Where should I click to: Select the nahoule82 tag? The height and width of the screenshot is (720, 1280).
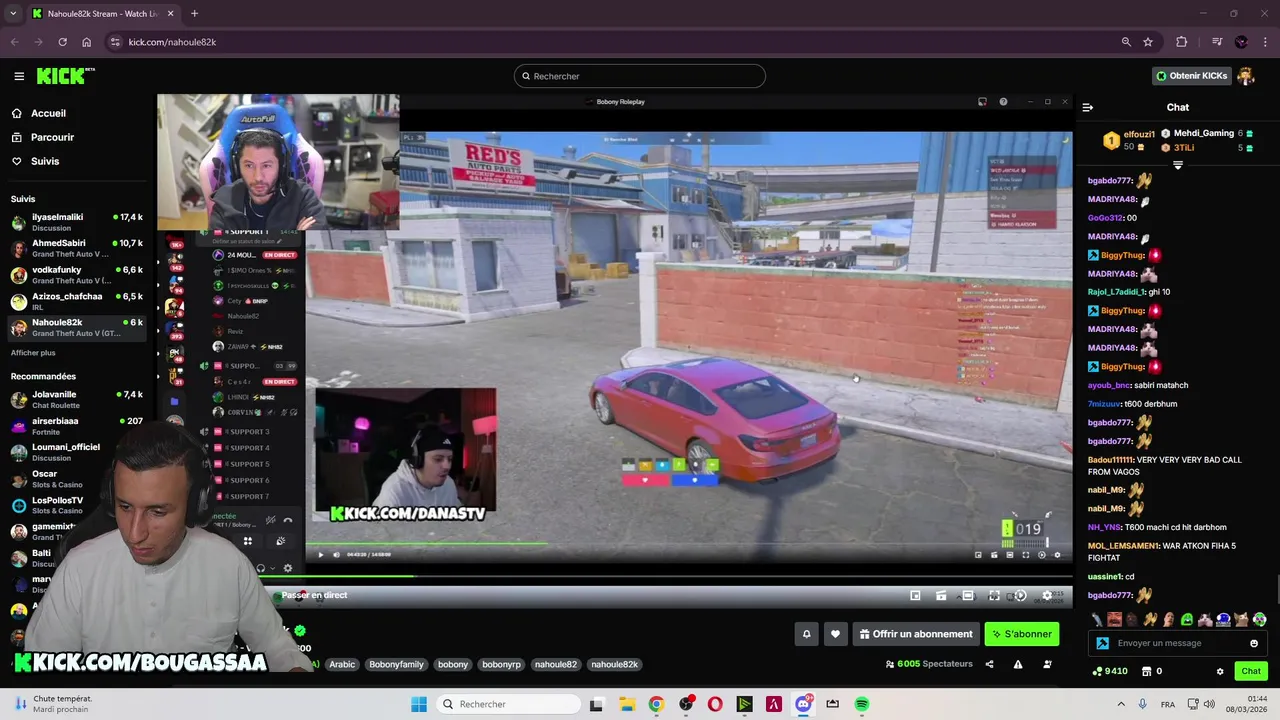pyautogui.click(x=555, y=664)
